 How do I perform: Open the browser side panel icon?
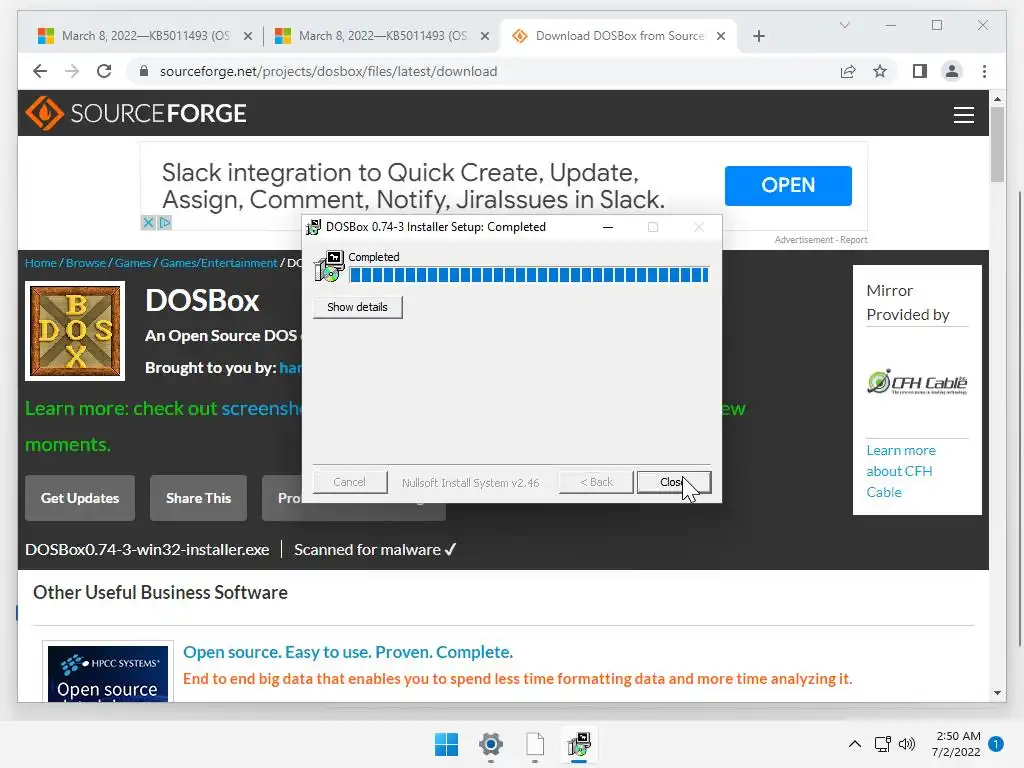[x=920, y=71]
